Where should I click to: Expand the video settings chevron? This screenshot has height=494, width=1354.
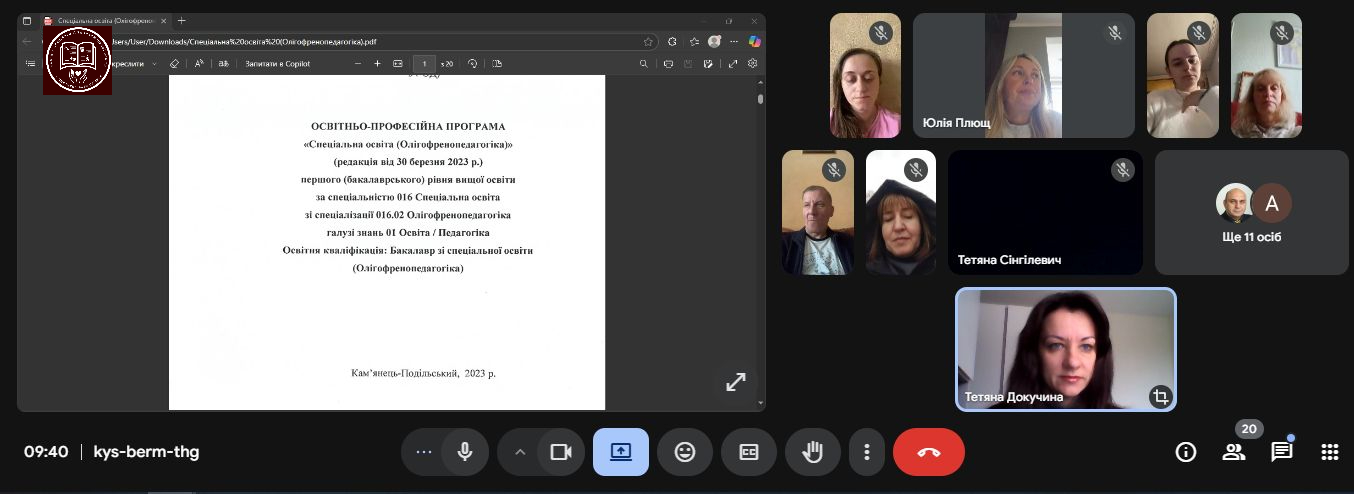point(520,452)
